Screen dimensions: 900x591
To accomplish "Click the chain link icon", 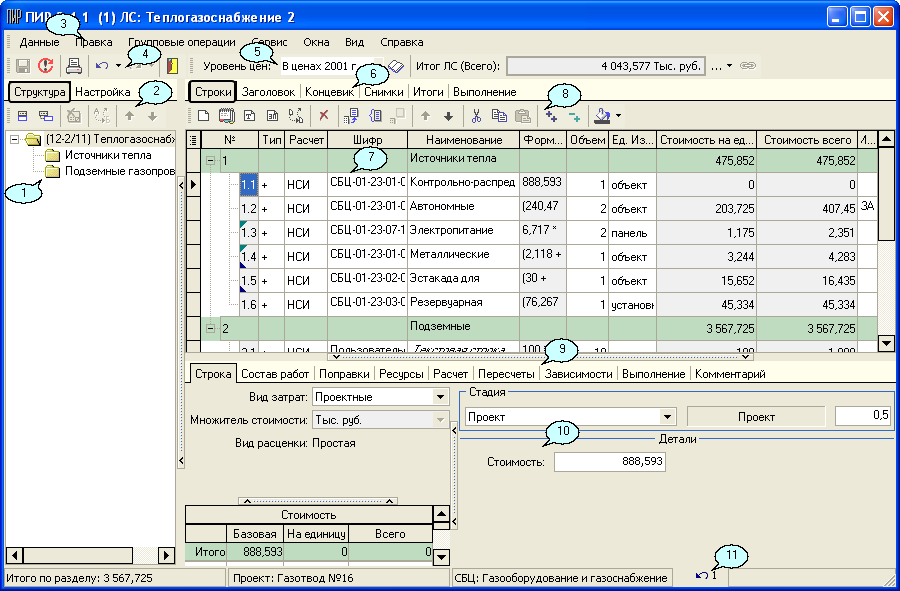I will (747, 66).
